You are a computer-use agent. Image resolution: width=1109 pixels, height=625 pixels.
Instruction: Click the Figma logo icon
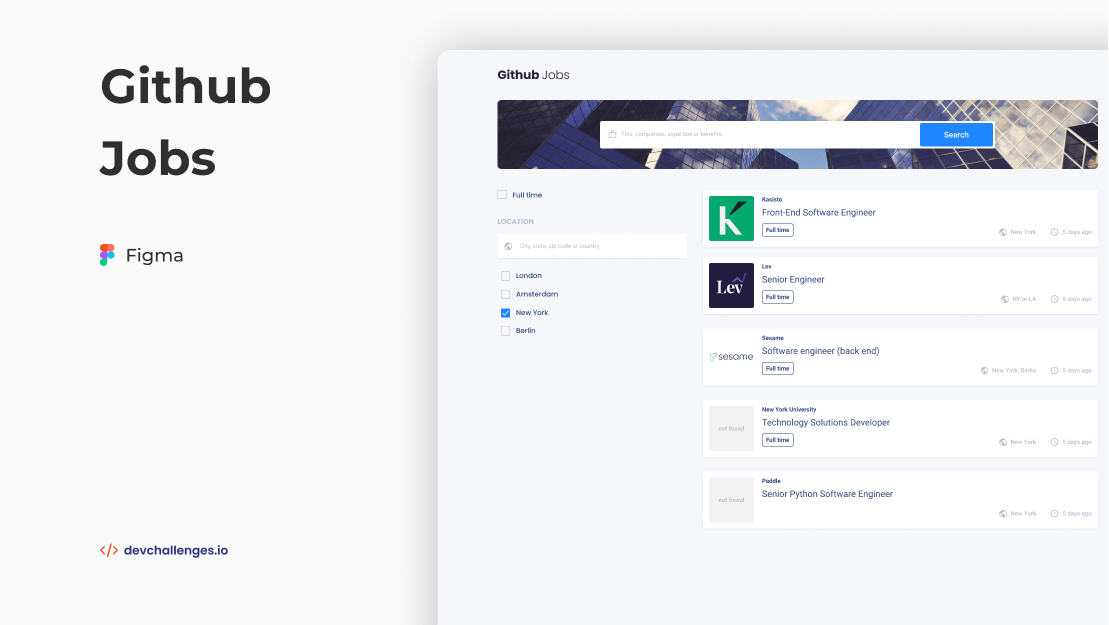click(x=108, y=255)
